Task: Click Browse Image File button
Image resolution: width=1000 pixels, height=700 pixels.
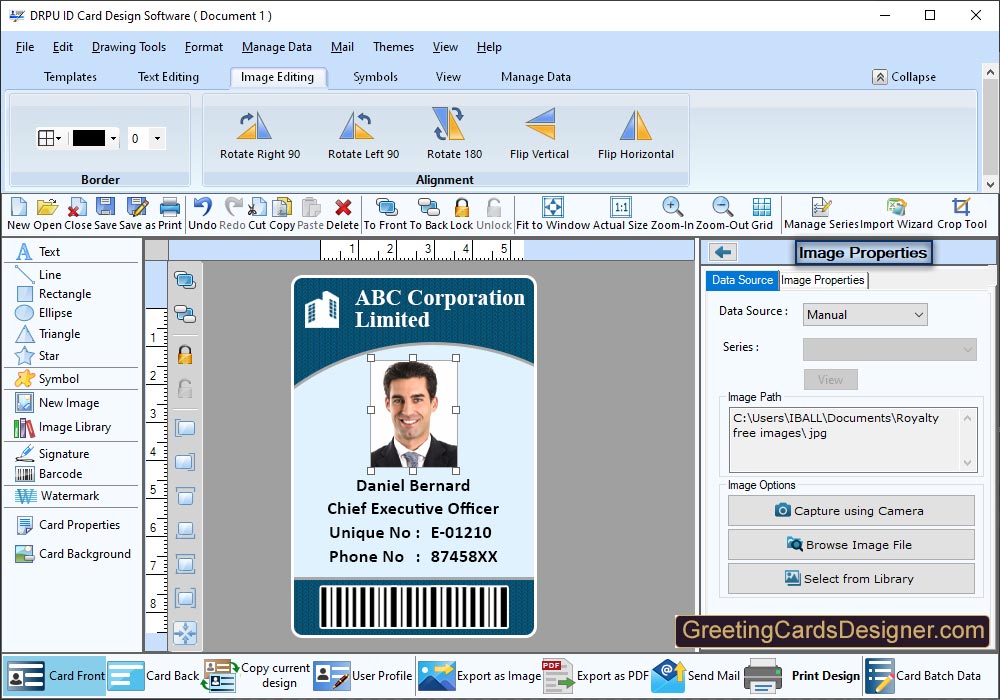Action: point(851,545)
